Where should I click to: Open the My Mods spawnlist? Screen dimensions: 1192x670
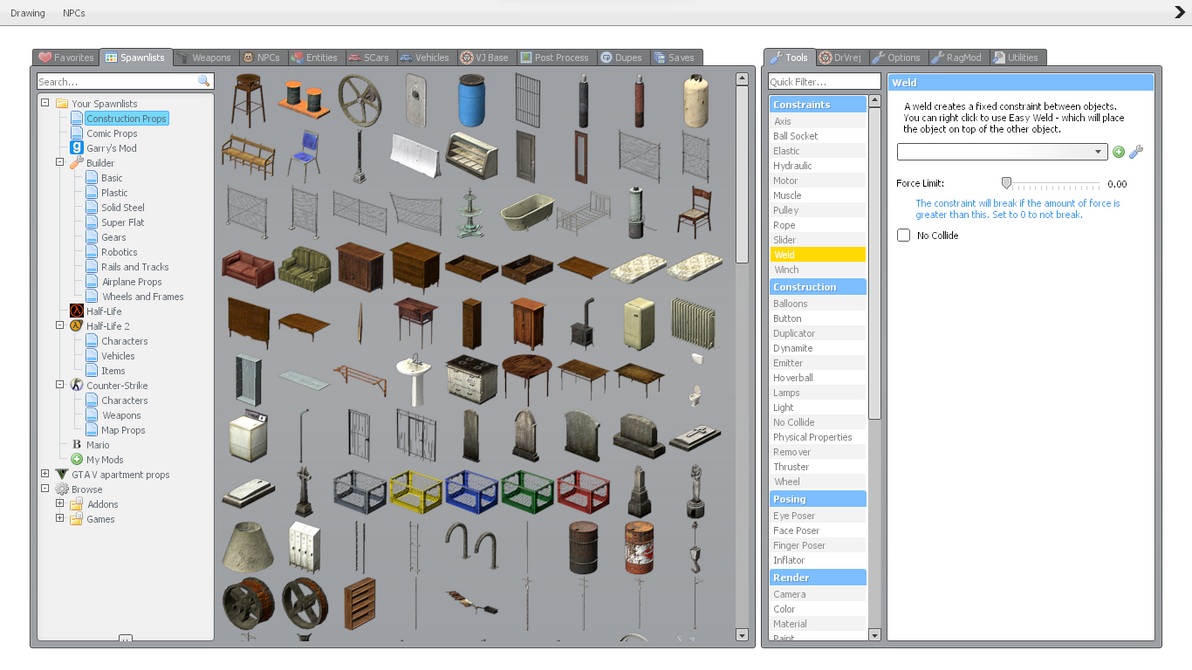tap(104, 459)
